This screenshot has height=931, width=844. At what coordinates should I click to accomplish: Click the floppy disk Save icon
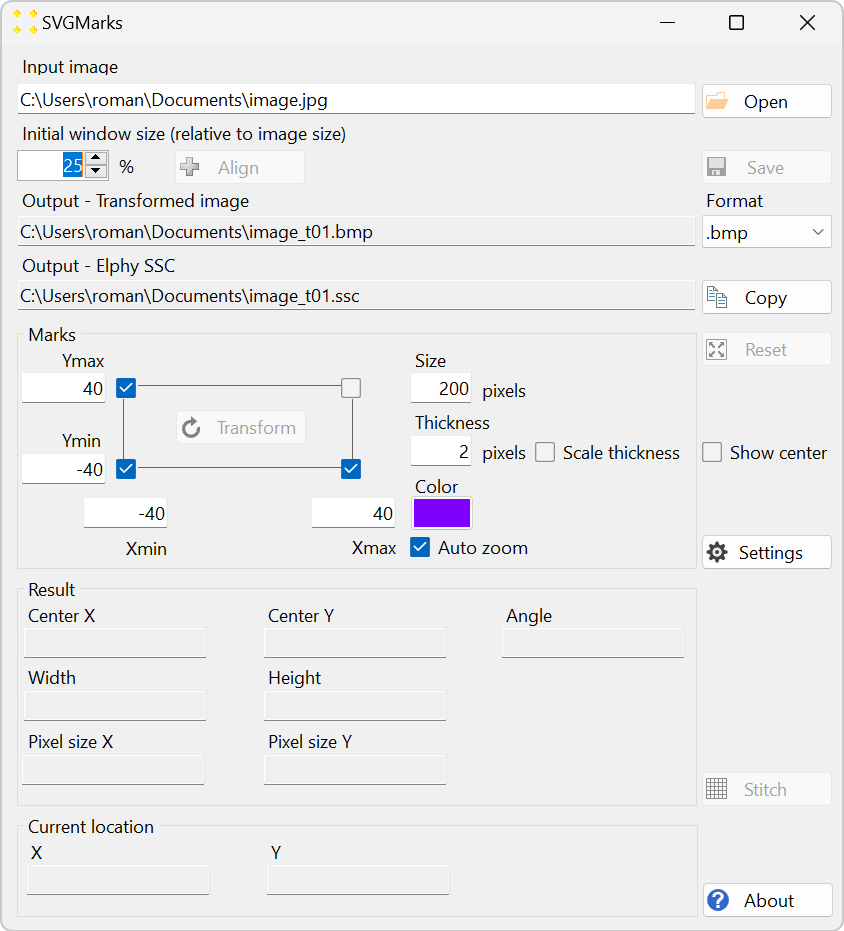pyautogui.click(x=716, y=167)
